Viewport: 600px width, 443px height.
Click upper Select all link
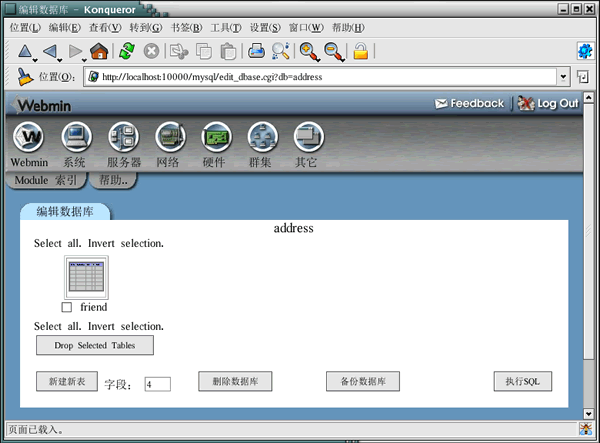coord(57,243)
